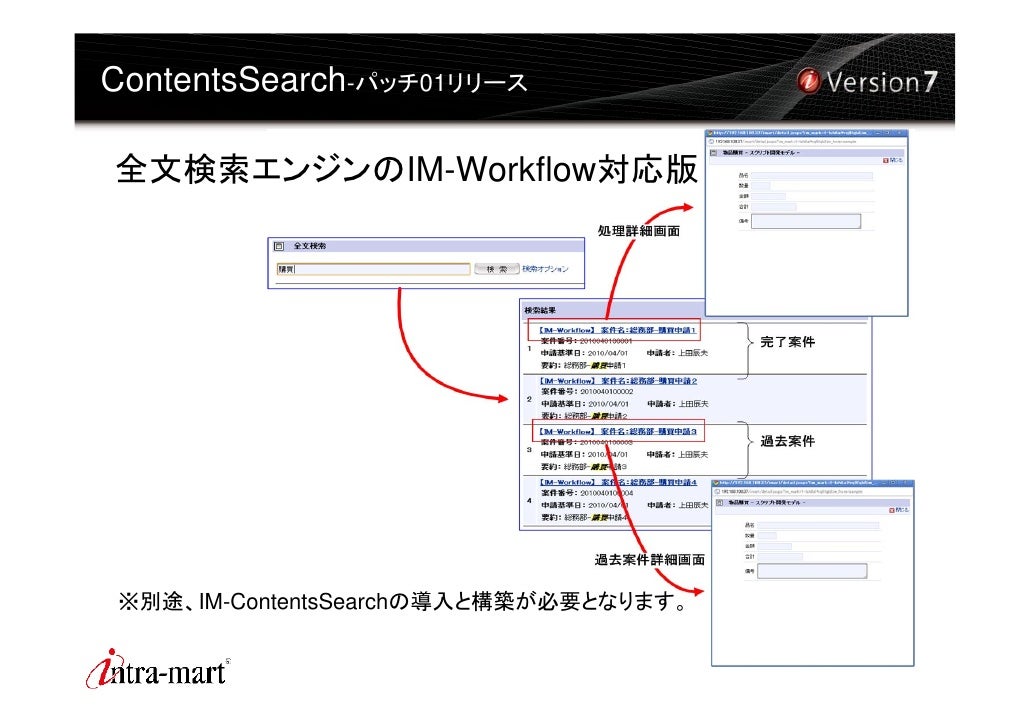Click the 全文検索 panel title icon
This screenshot has width=1030, height=728.
pyautogui.click(x=279, y=246)
